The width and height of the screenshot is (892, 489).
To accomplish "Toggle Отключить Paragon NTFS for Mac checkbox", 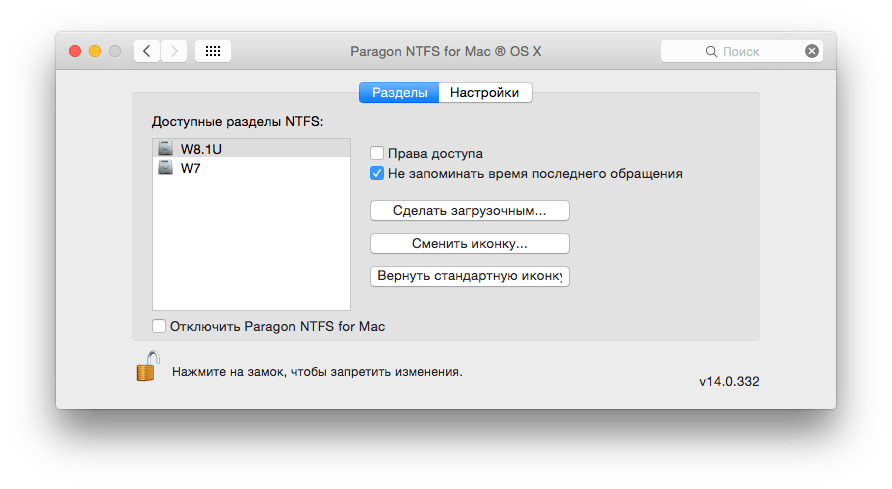I will (159, 326).
